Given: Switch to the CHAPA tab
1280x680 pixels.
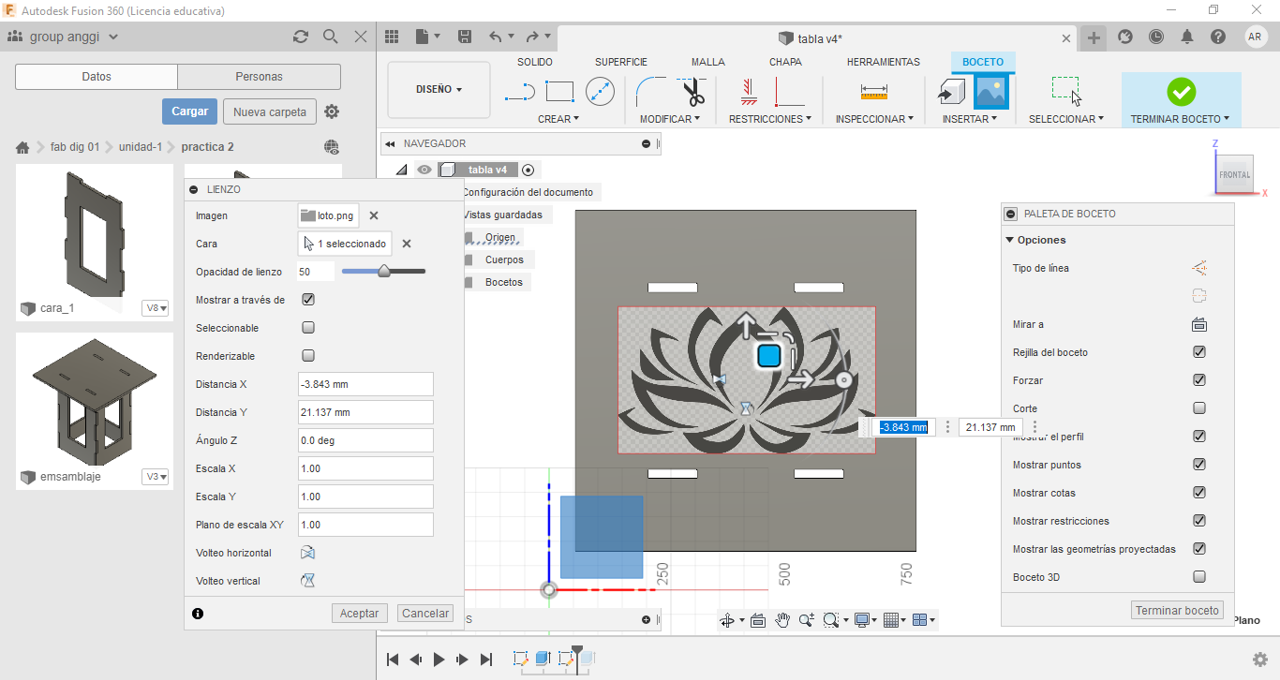Looking at the screenshot, I should pyautogui.click(x=785, y=62).
